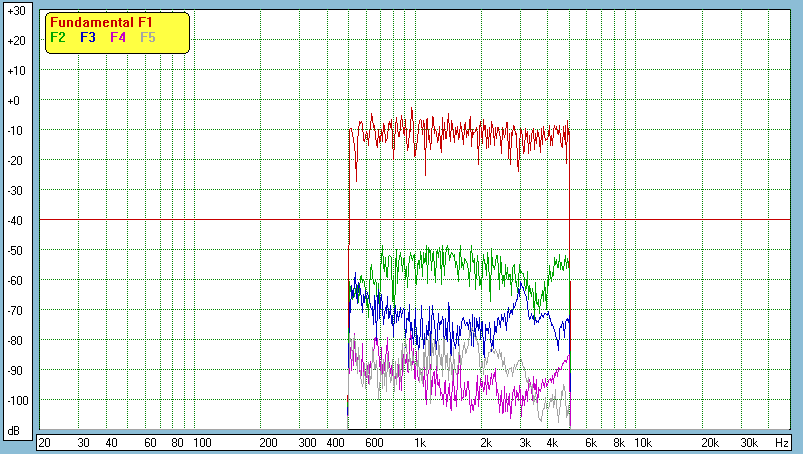Select the -100 value on the dB axis
Screen dimensions: 803x454
tap(15, 400)
